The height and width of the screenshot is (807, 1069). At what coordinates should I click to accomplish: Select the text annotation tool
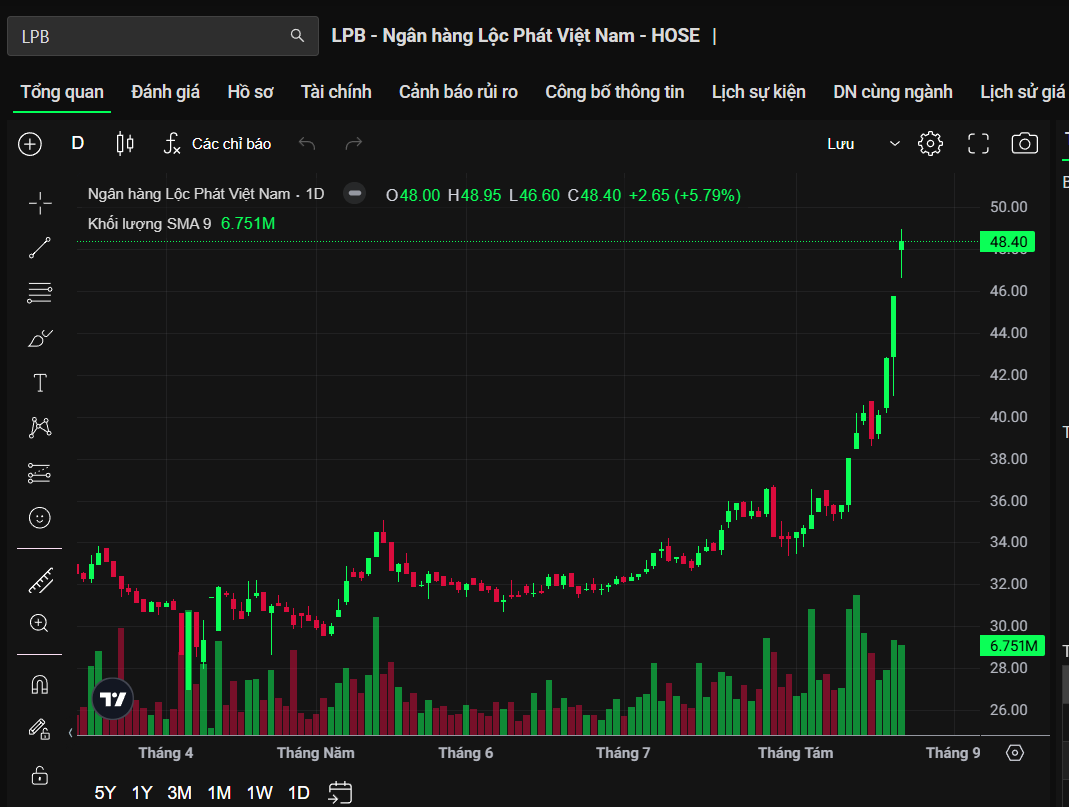click(x=40, y=383)
